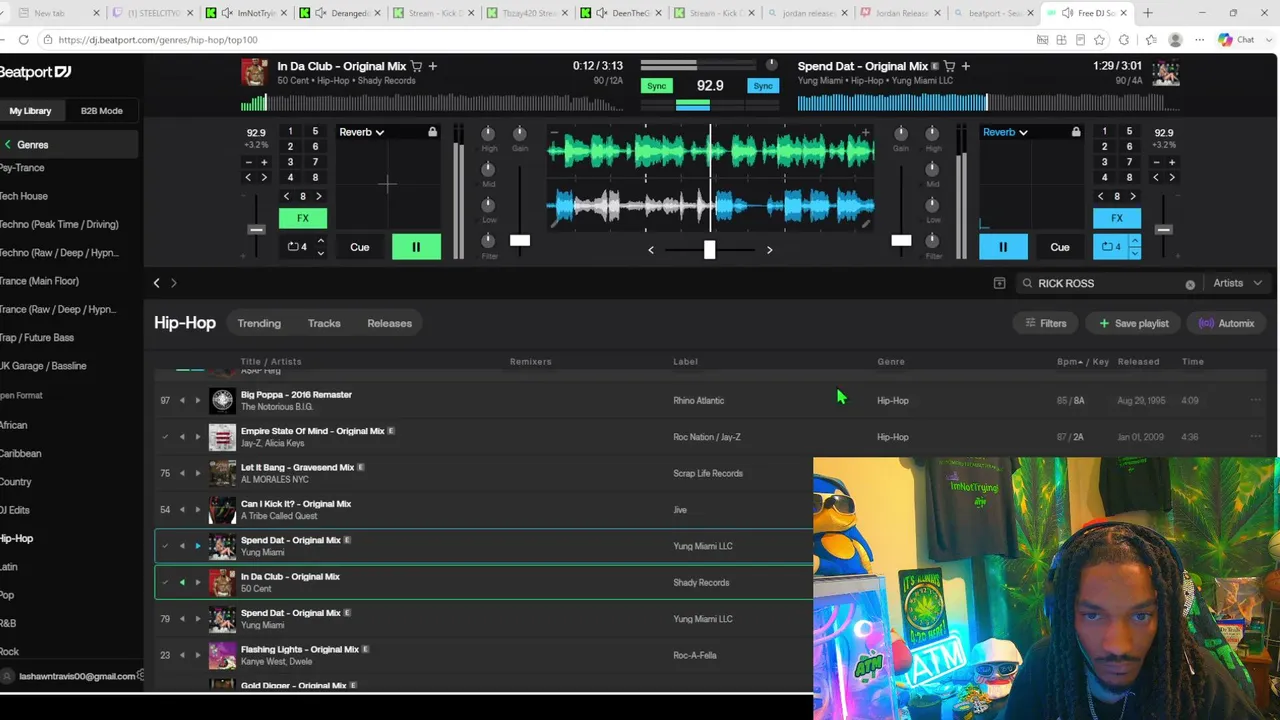
Task: Nudge crossfader right with the arrow
Action: coord(769,250)
